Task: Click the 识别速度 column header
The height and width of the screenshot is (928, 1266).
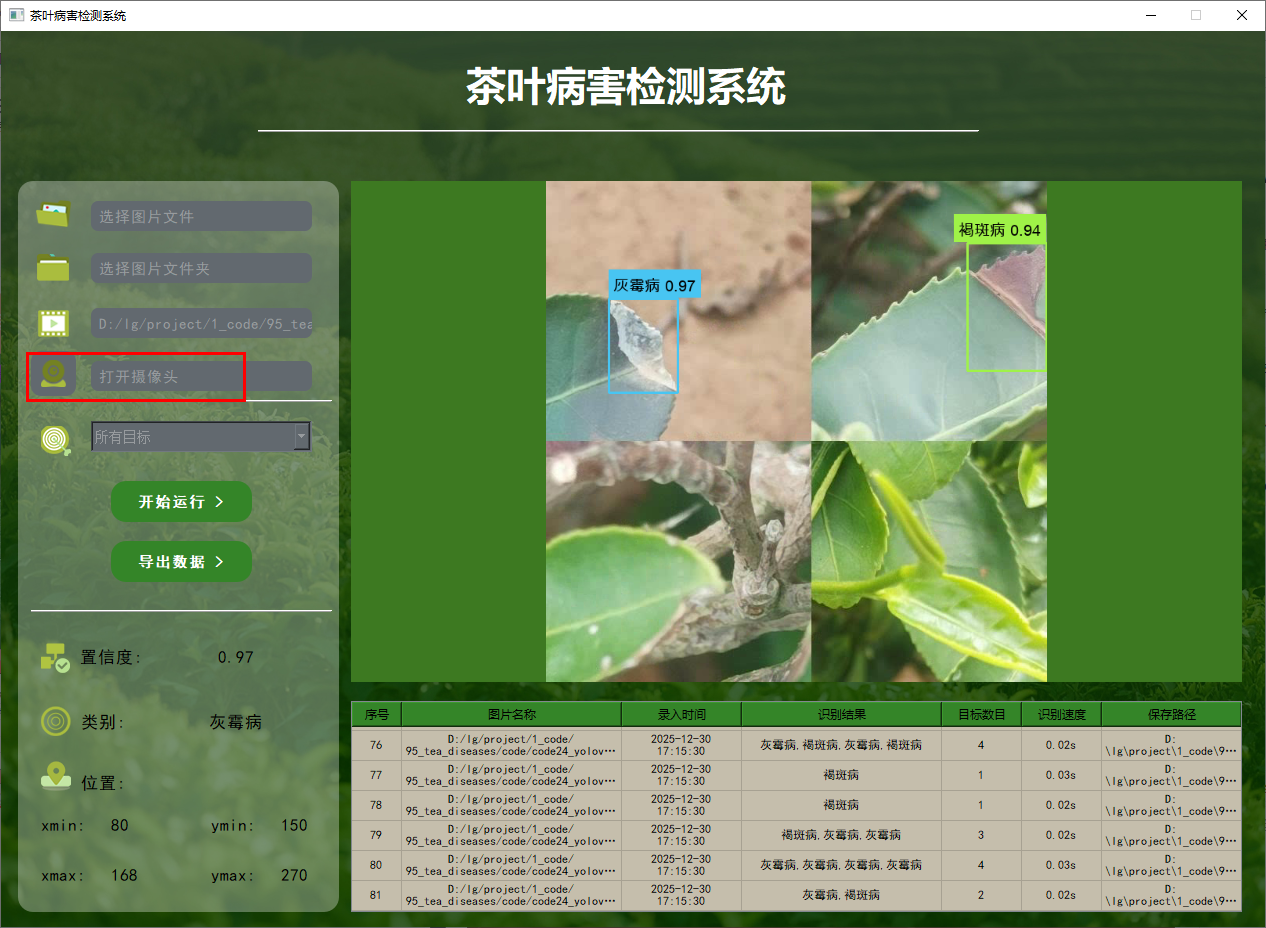Action: click(x=1061, y=714)
